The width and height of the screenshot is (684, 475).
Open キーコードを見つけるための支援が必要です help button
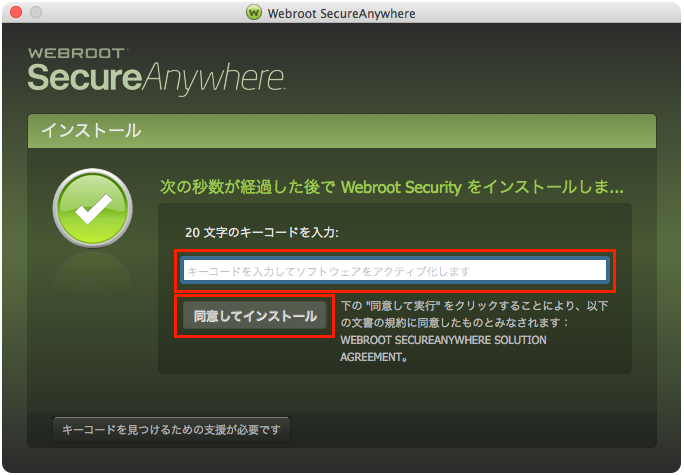[x=171, y=430]
